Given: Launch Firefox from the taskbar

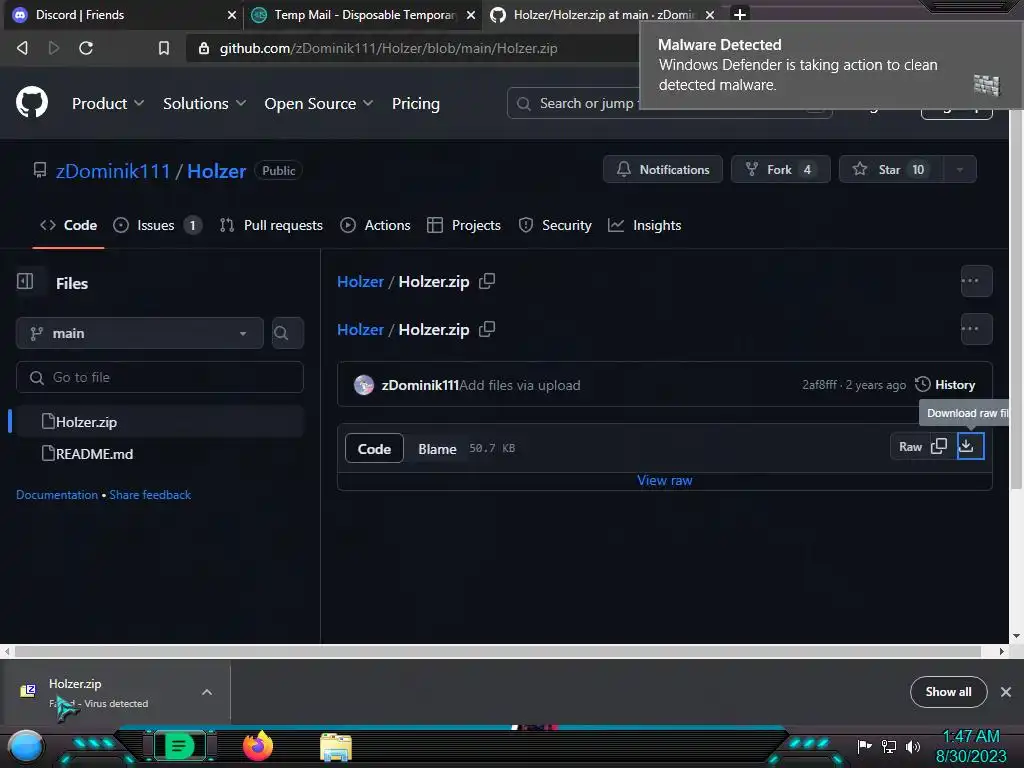Looking at the screenshot, I should [258, 746].
